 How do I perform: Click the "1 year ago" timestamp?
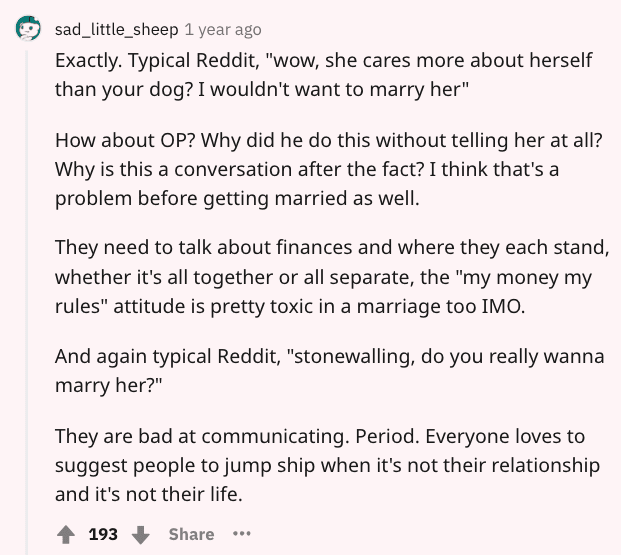[223, 29]
